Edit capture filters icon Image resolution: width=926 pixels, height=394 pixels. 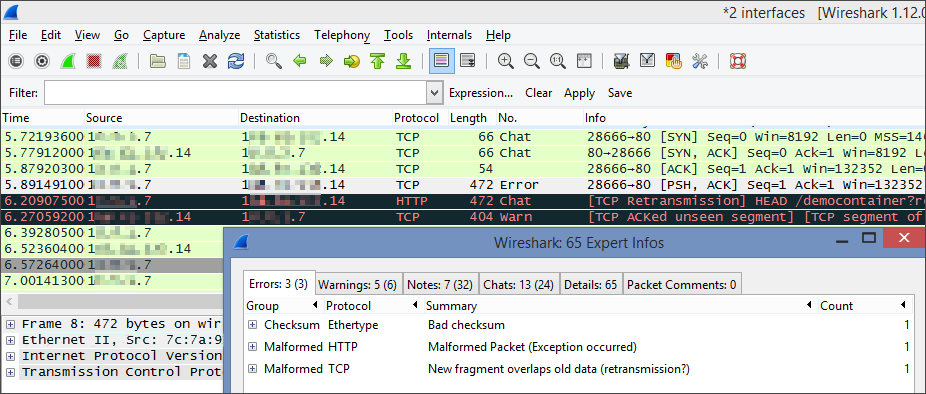pyautogui.click(x=621, y=61)
